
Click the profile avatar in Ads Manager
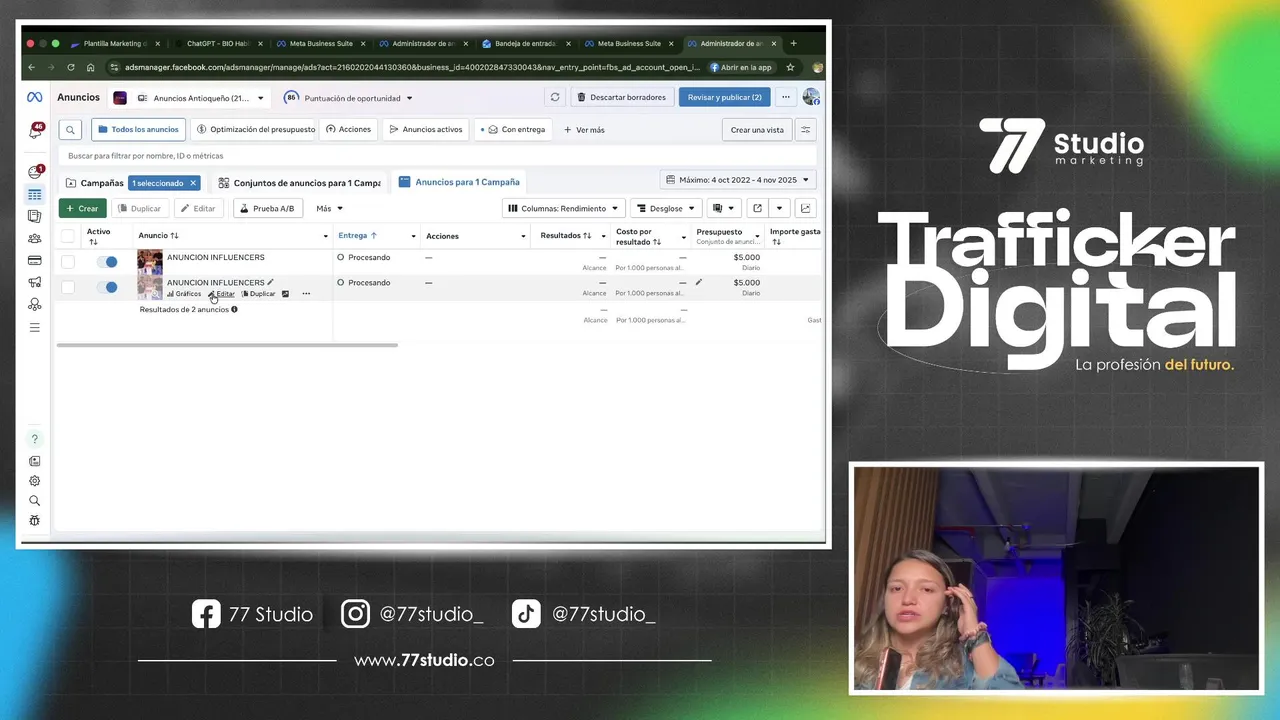tap(811, 97)
